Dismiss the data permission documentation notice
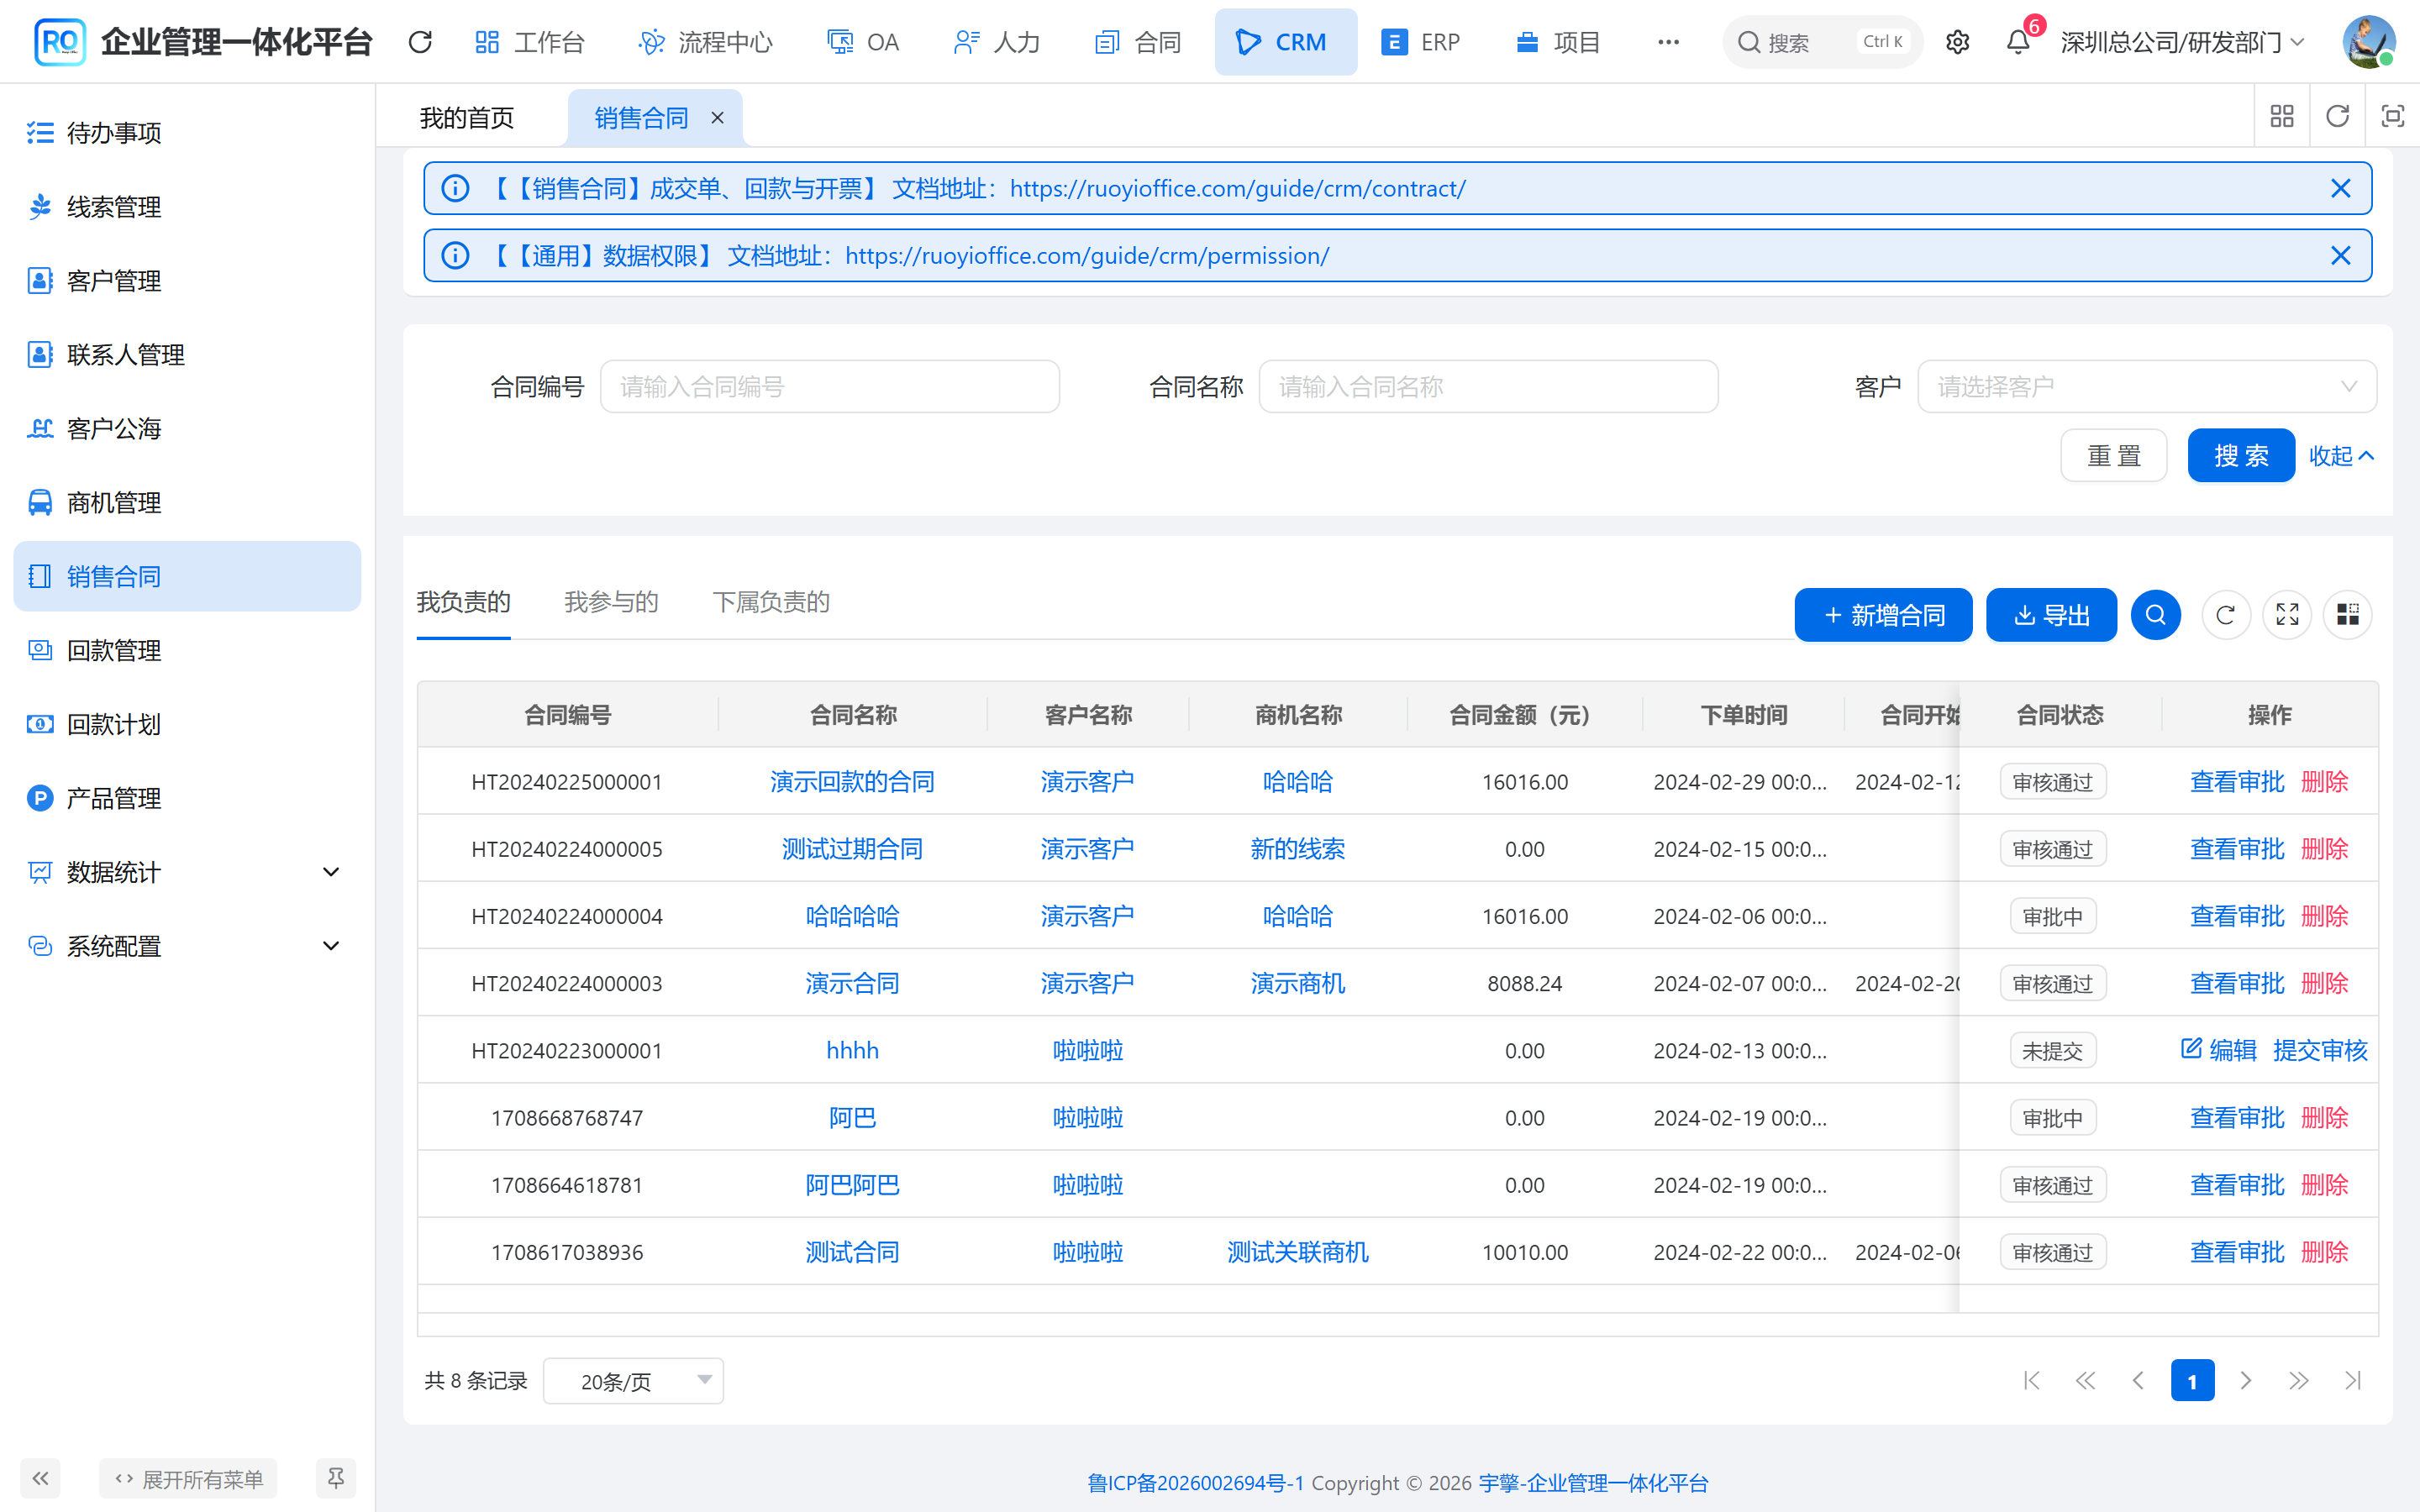This screenshot has height=1512, width=2420. point(2340,255)
